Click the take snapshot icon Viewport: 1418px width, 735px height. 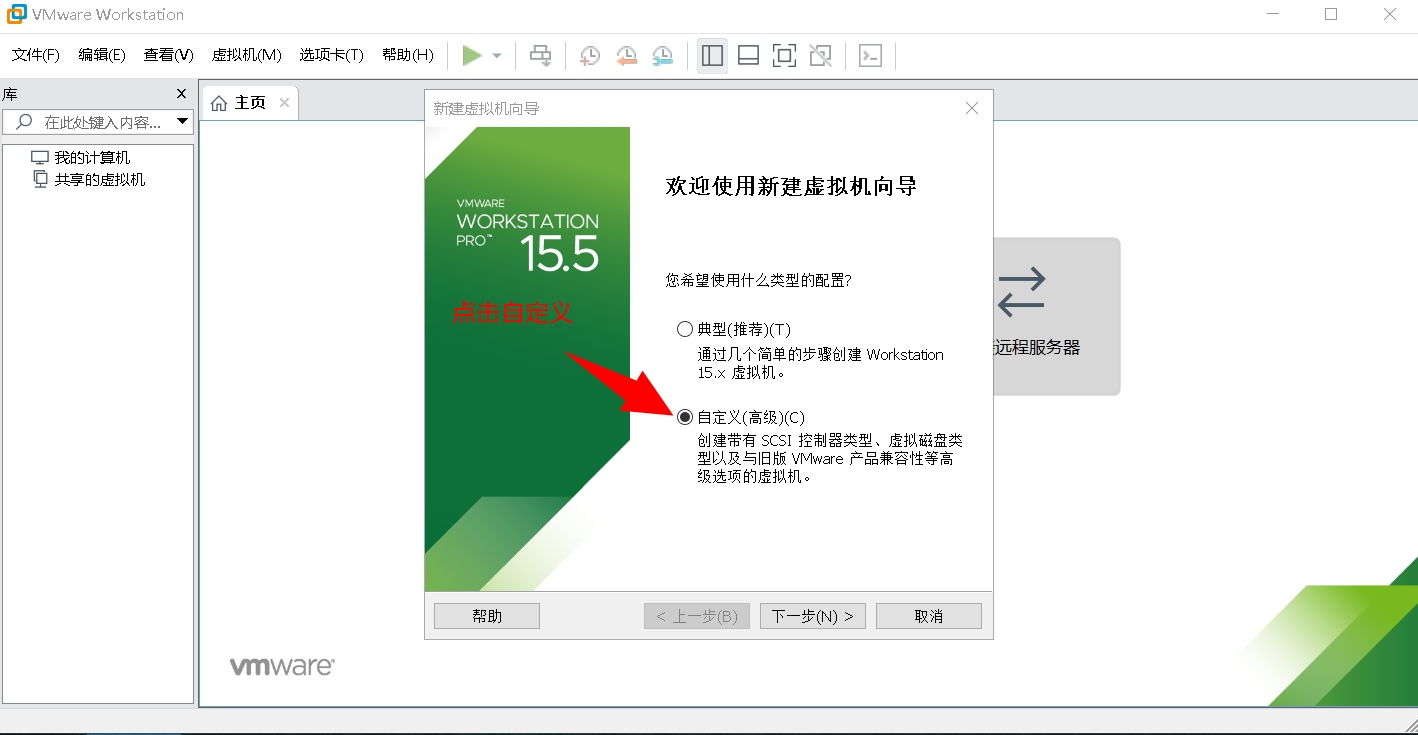pyautogui.click(x=590, y=56)
